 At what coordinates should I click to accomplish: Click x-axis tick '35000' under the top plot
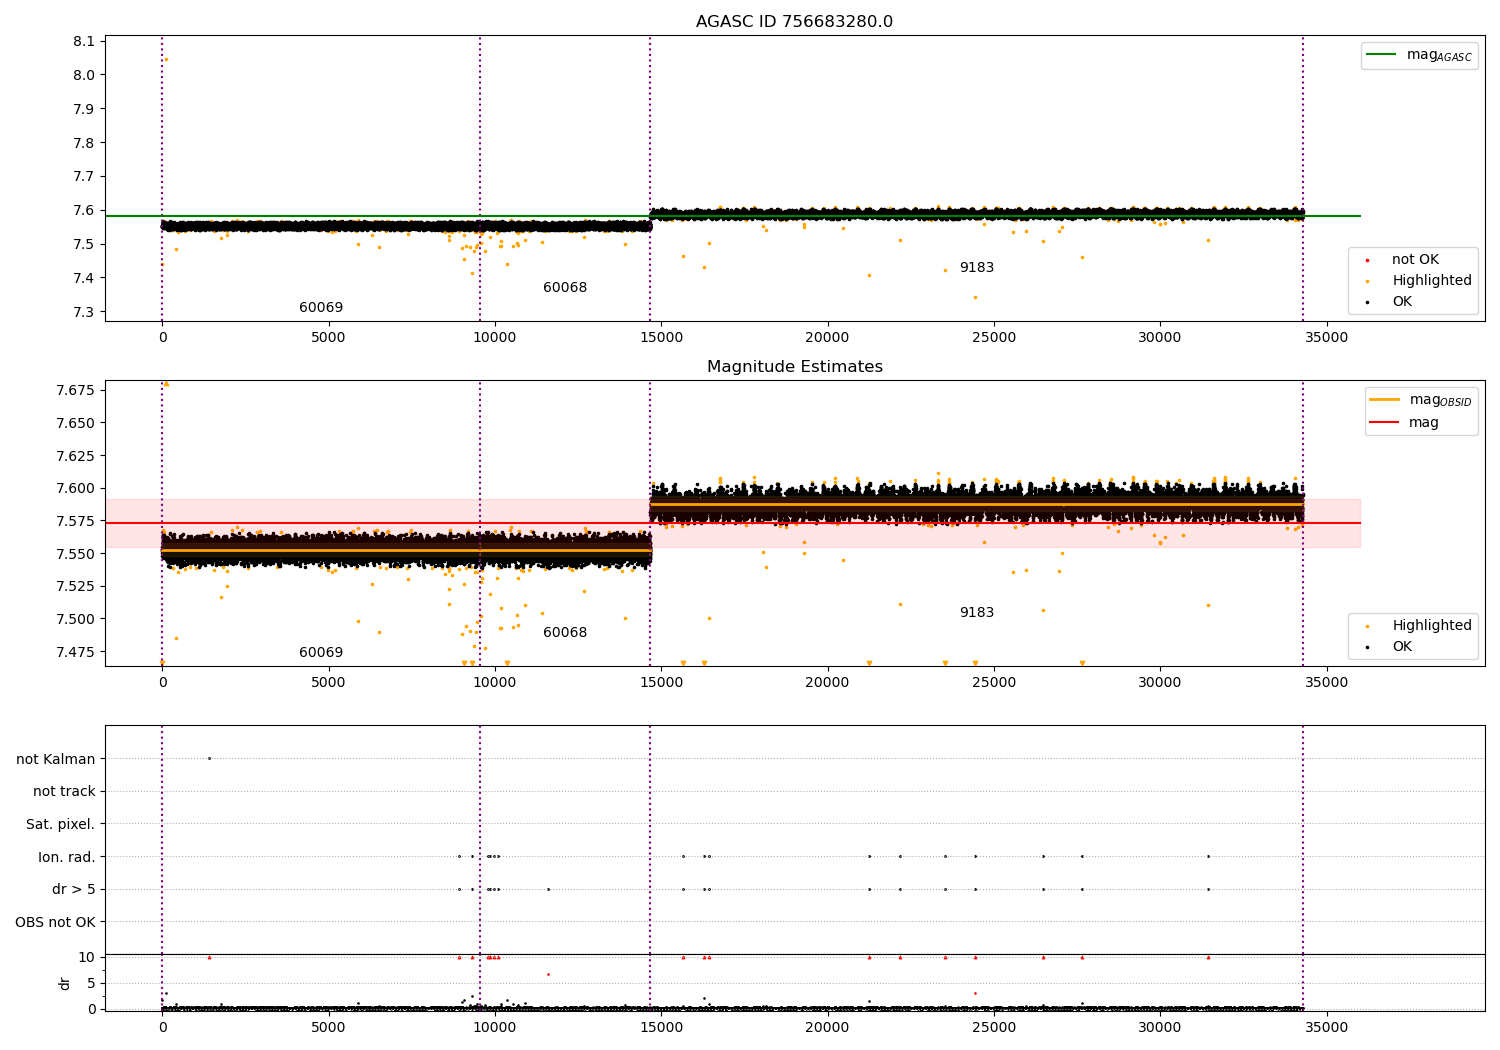(x=1327, y=337)
